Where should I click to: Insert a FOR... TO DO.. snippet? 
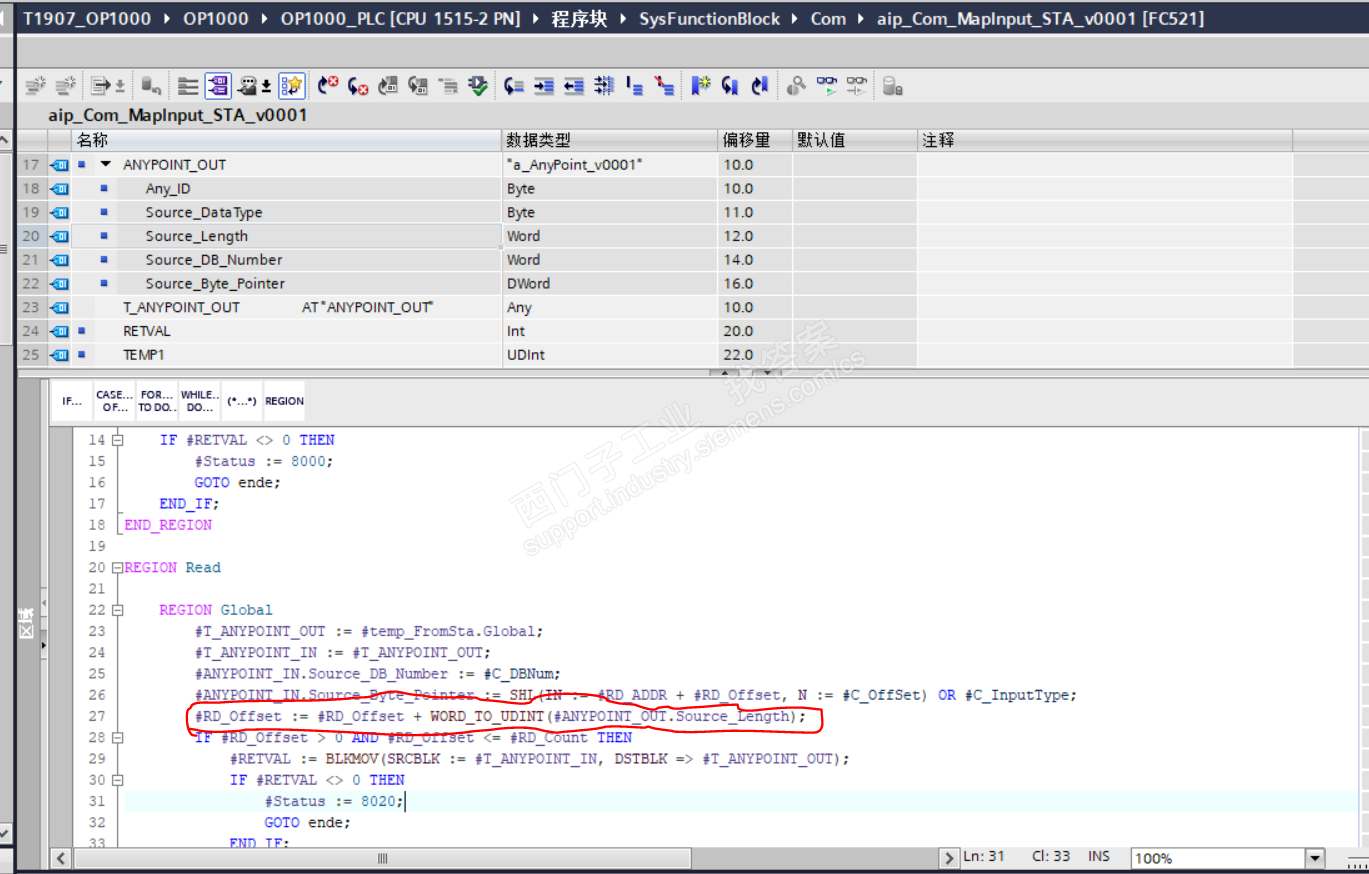pos(157,401)
